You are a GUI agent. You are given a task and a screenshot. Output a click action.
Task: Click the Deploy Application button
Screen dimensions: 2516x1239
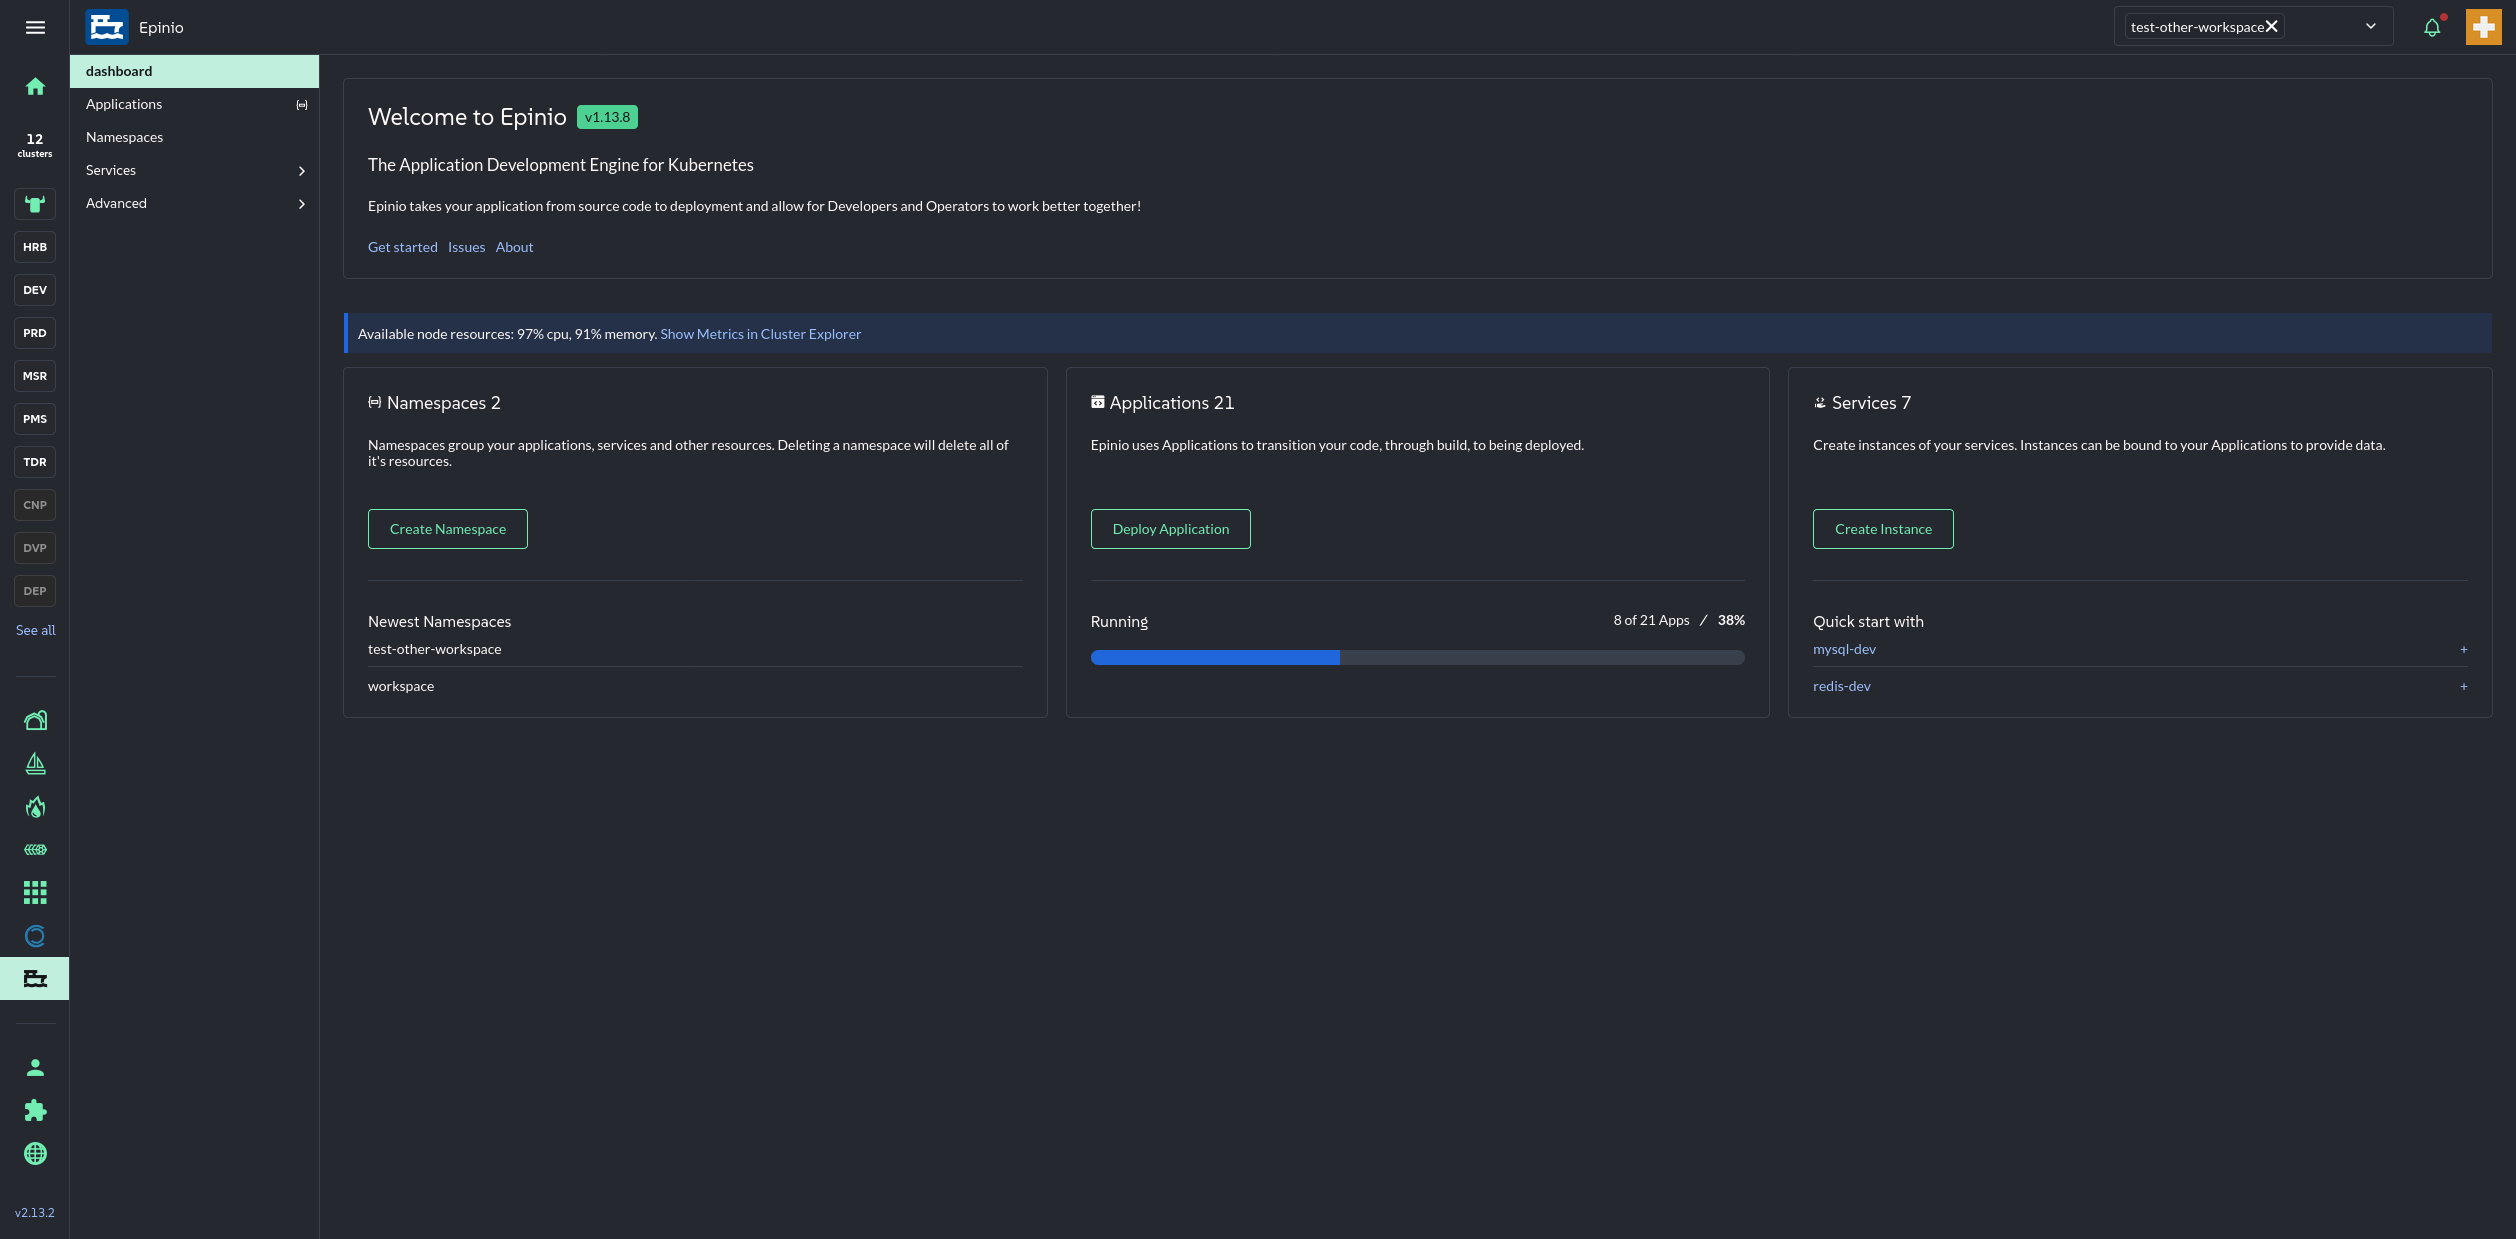(x=1170, y=528)
